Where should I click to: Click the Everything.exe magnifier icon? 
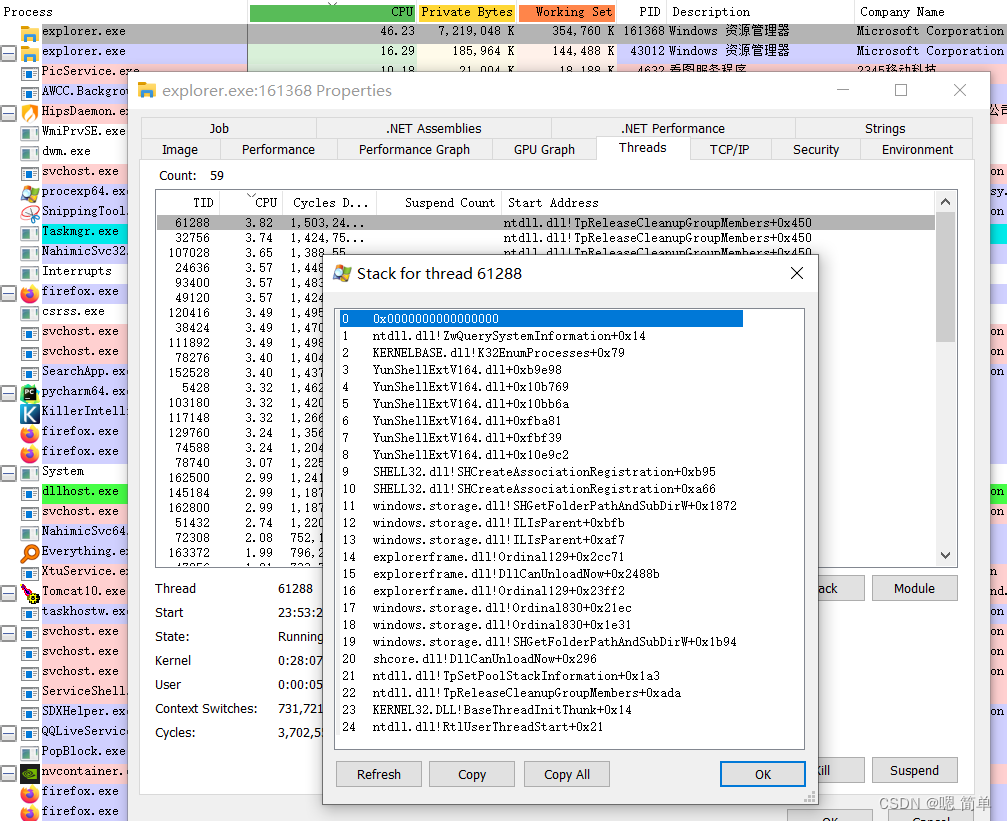point(30,552)
